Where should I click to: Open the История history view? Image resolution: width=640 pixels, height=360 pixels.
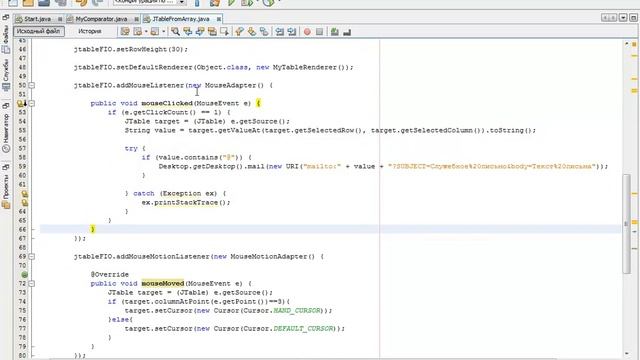[89, 31]
